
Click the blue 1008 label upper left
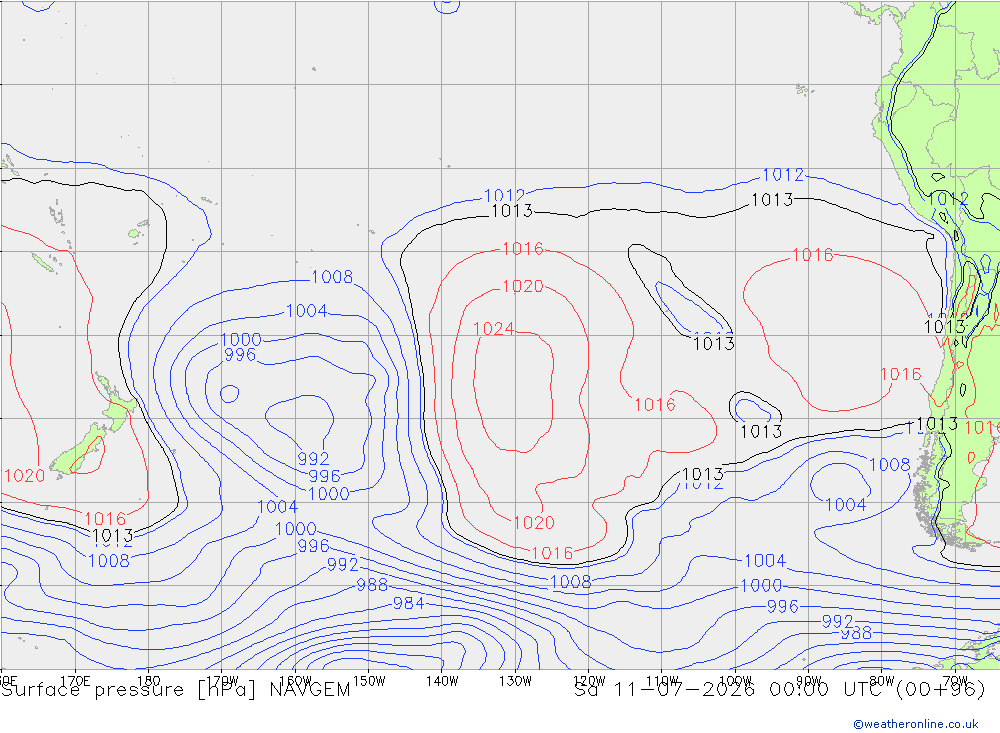[332, 277]
